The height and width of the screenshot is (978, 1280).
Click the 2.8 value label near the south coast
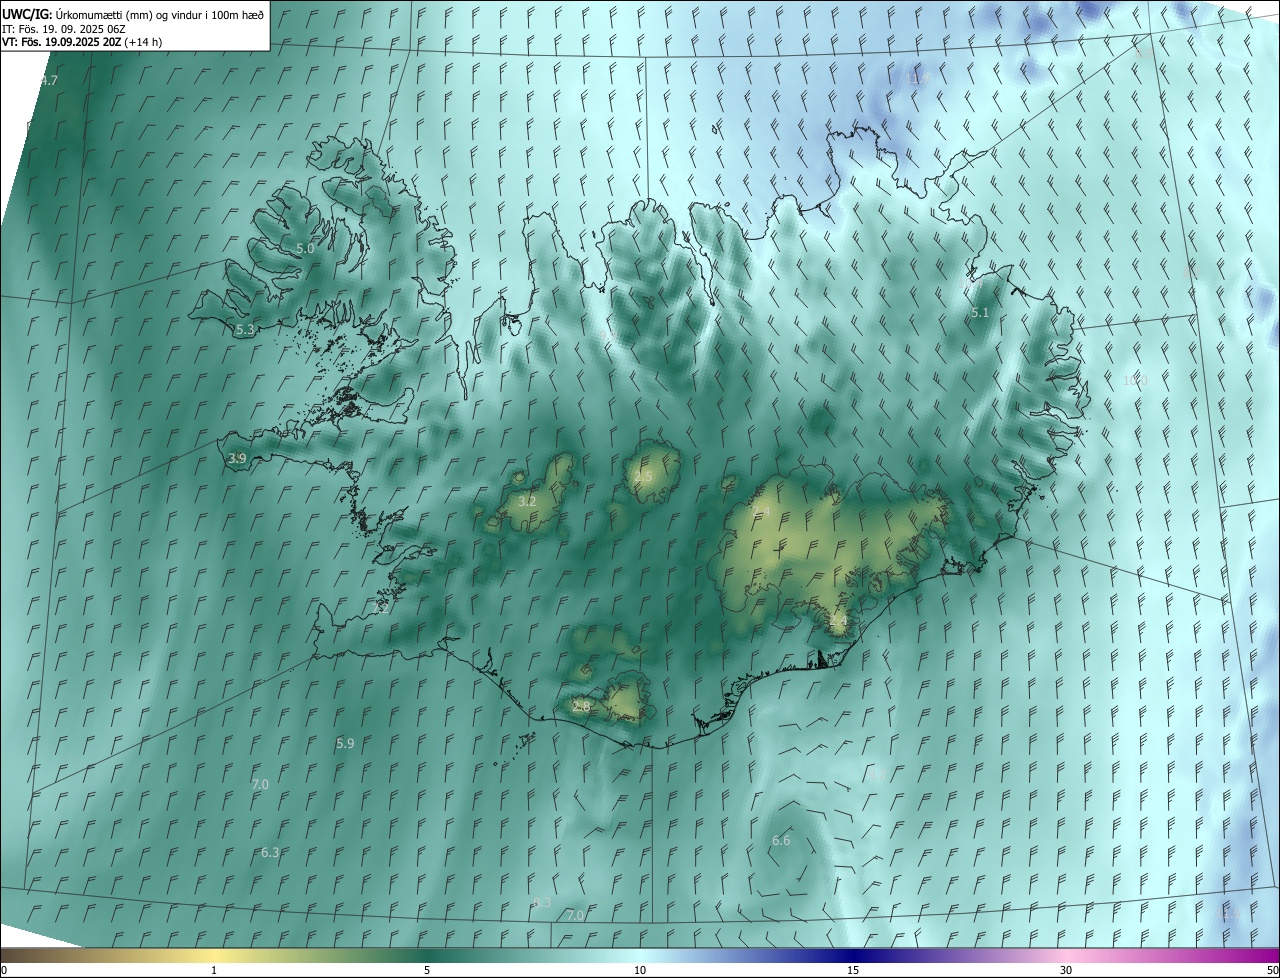click(581, 706)
